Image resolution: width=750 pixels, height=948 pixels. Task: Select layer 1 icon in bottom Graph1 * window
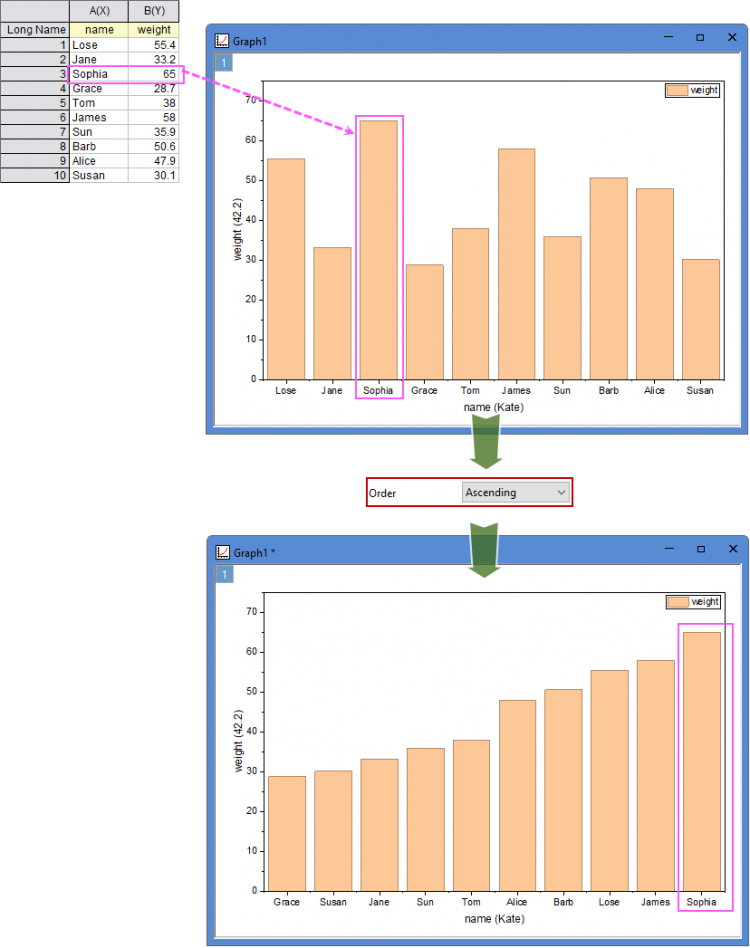pos(224,574)
